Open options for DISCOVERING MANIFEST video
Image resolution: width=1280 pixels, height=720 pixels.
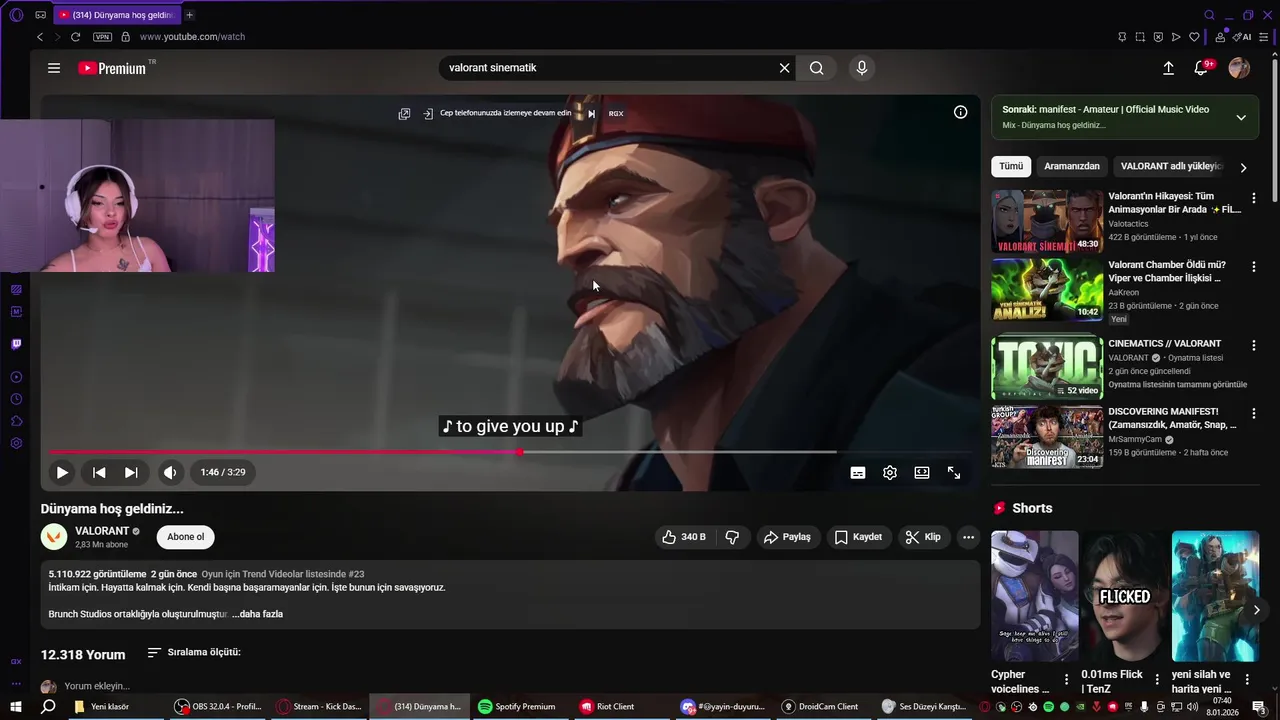[x=1254, y=413]
